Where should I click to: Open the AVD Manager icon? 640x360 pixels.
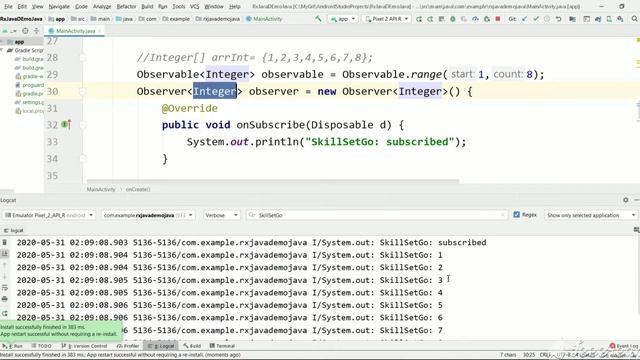click(x=609, y=19)
